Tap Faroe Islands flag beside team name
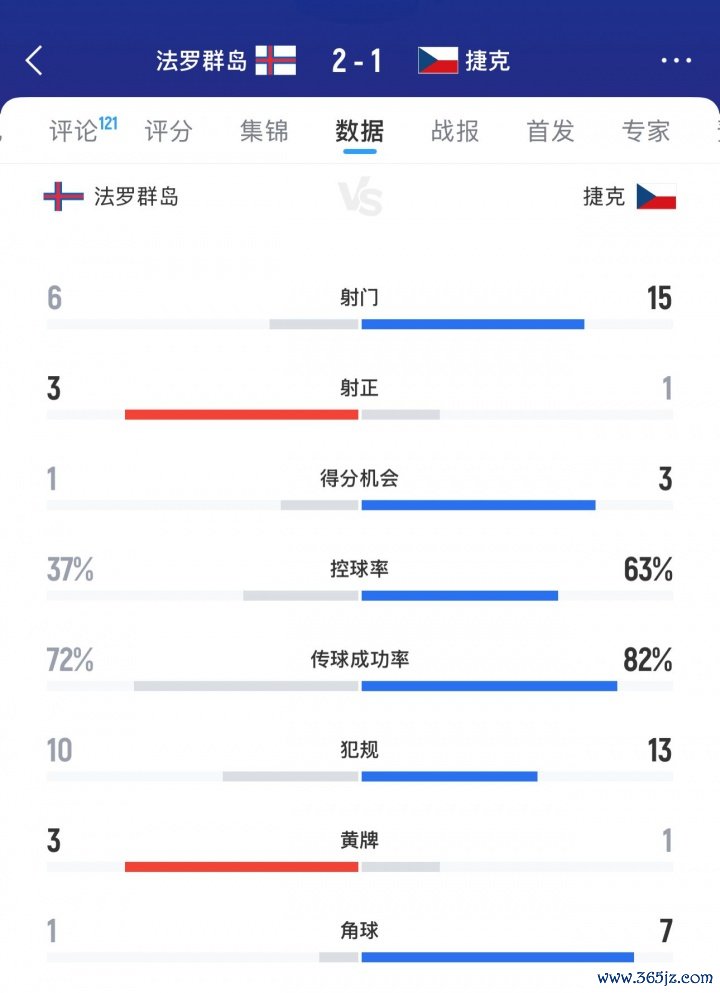The width and height of the screenshot is (720, 993). [x=63, y=196]
